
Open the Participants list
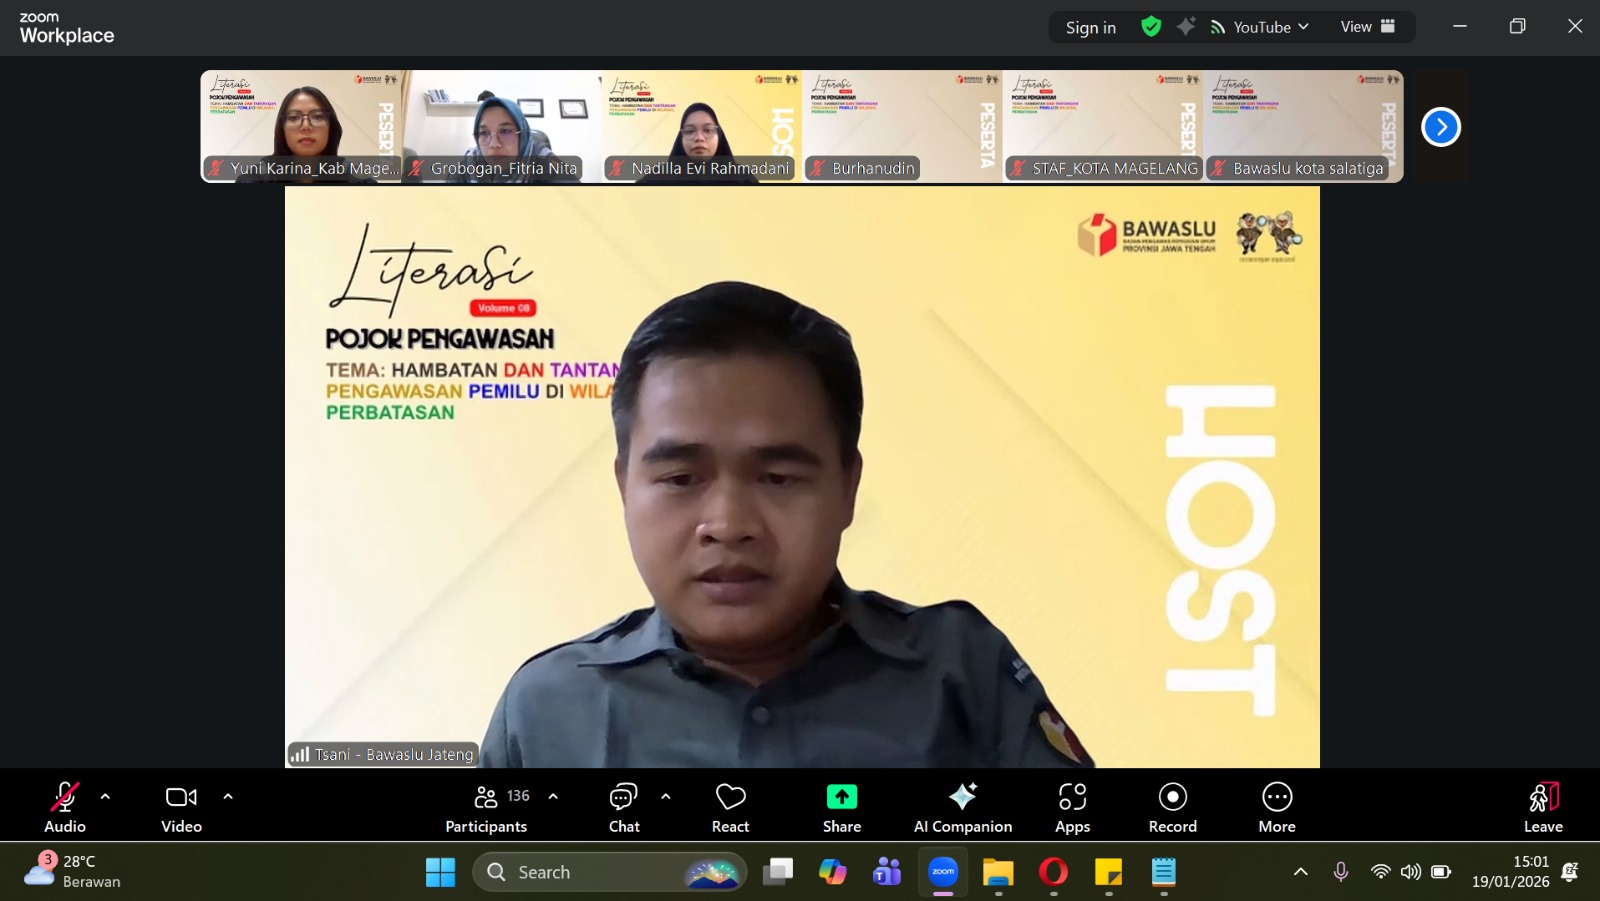click(487, 807)
